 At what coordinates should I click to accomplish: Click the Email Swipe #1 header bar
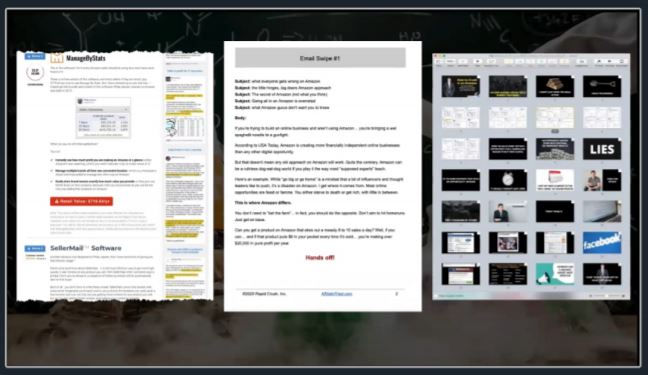pos(320,58)
